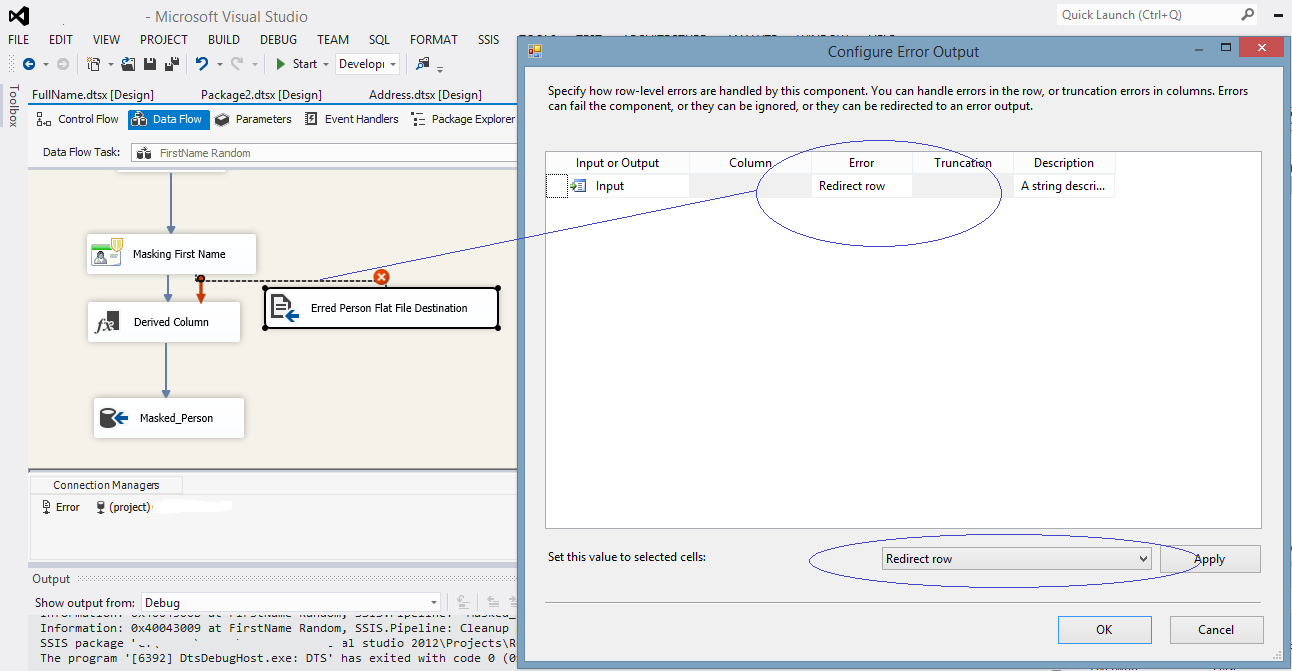Screen dimensions: 1292x671
Task: Click the Visual Studio logo icon
Action: 18,16
